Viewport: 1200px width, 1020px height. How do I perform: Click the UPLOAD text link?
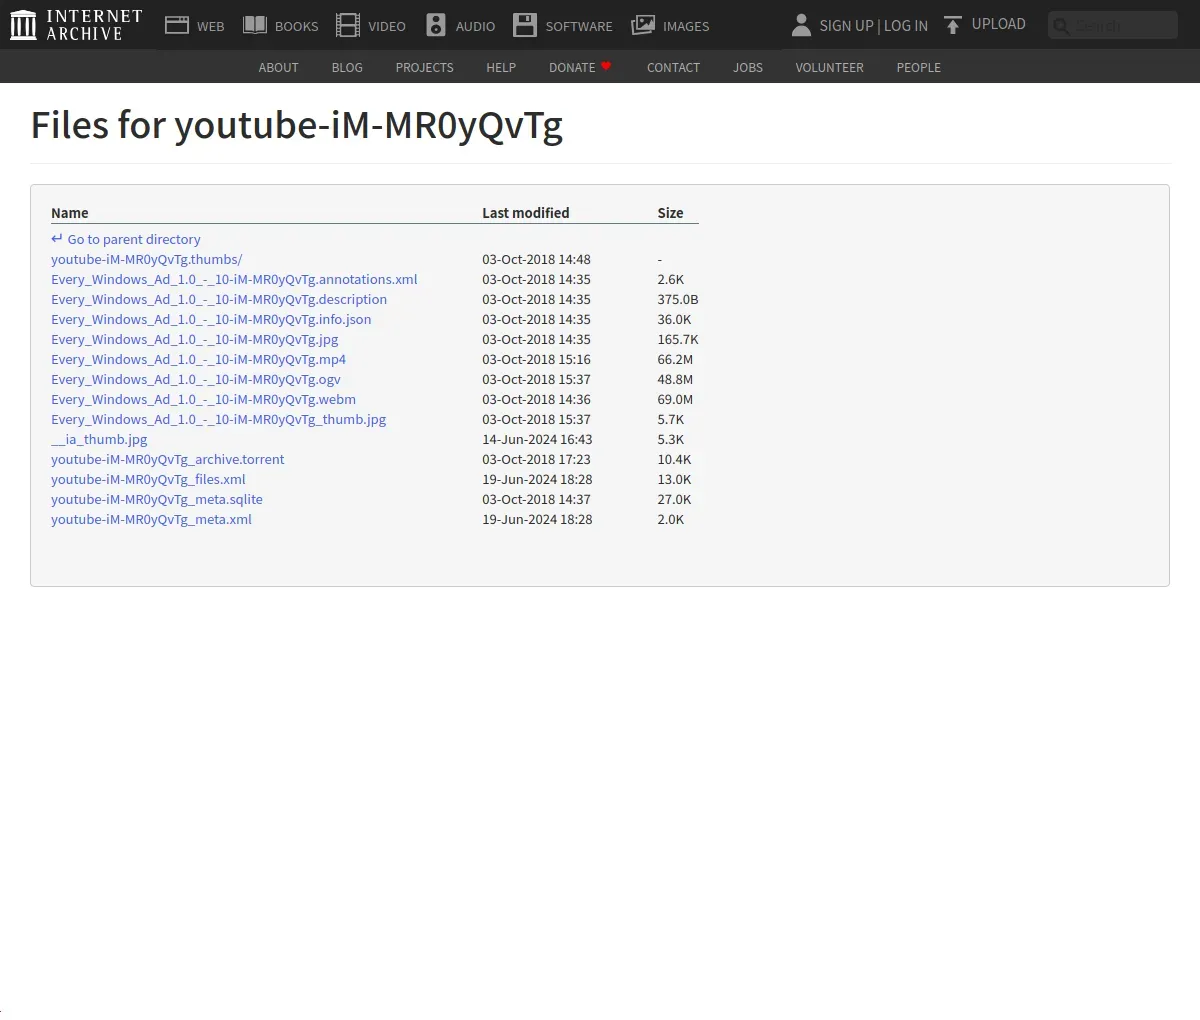pyautogui.click(x=999, y=24)
